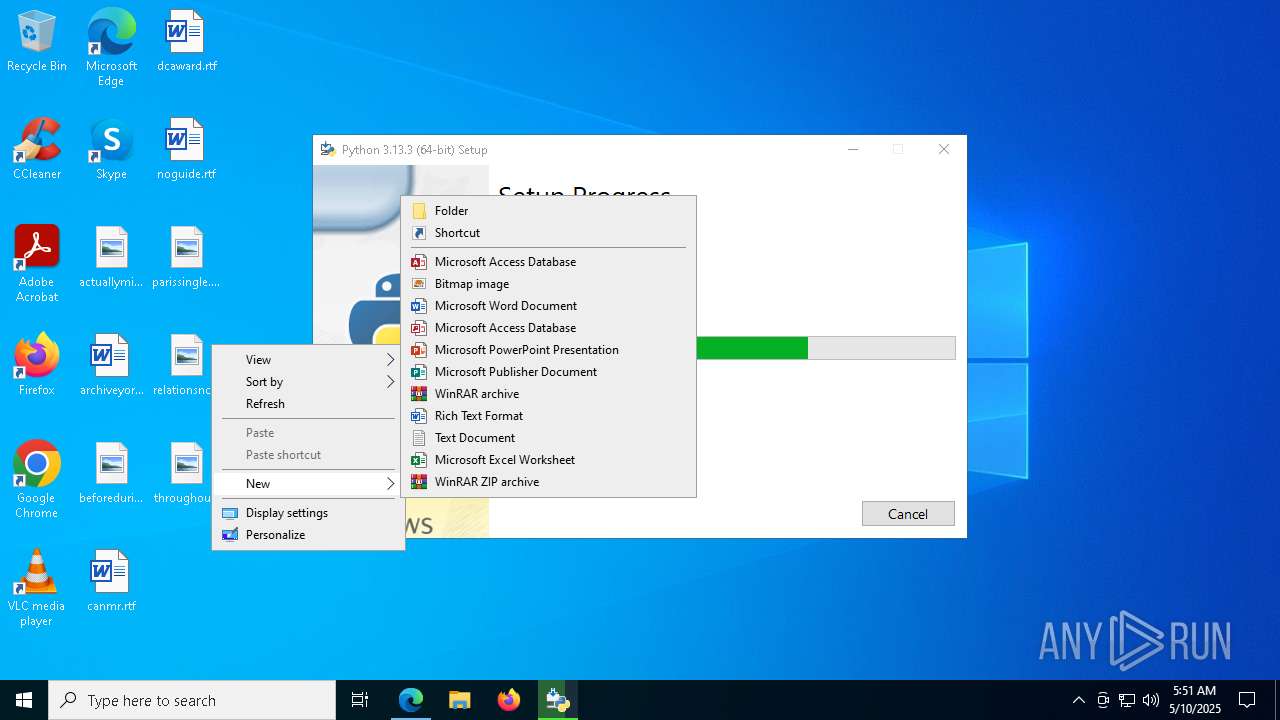Open Firefox from the taskbar
Image resolution: width=1280 pixels, height=720 pixels.
[509, 700]
